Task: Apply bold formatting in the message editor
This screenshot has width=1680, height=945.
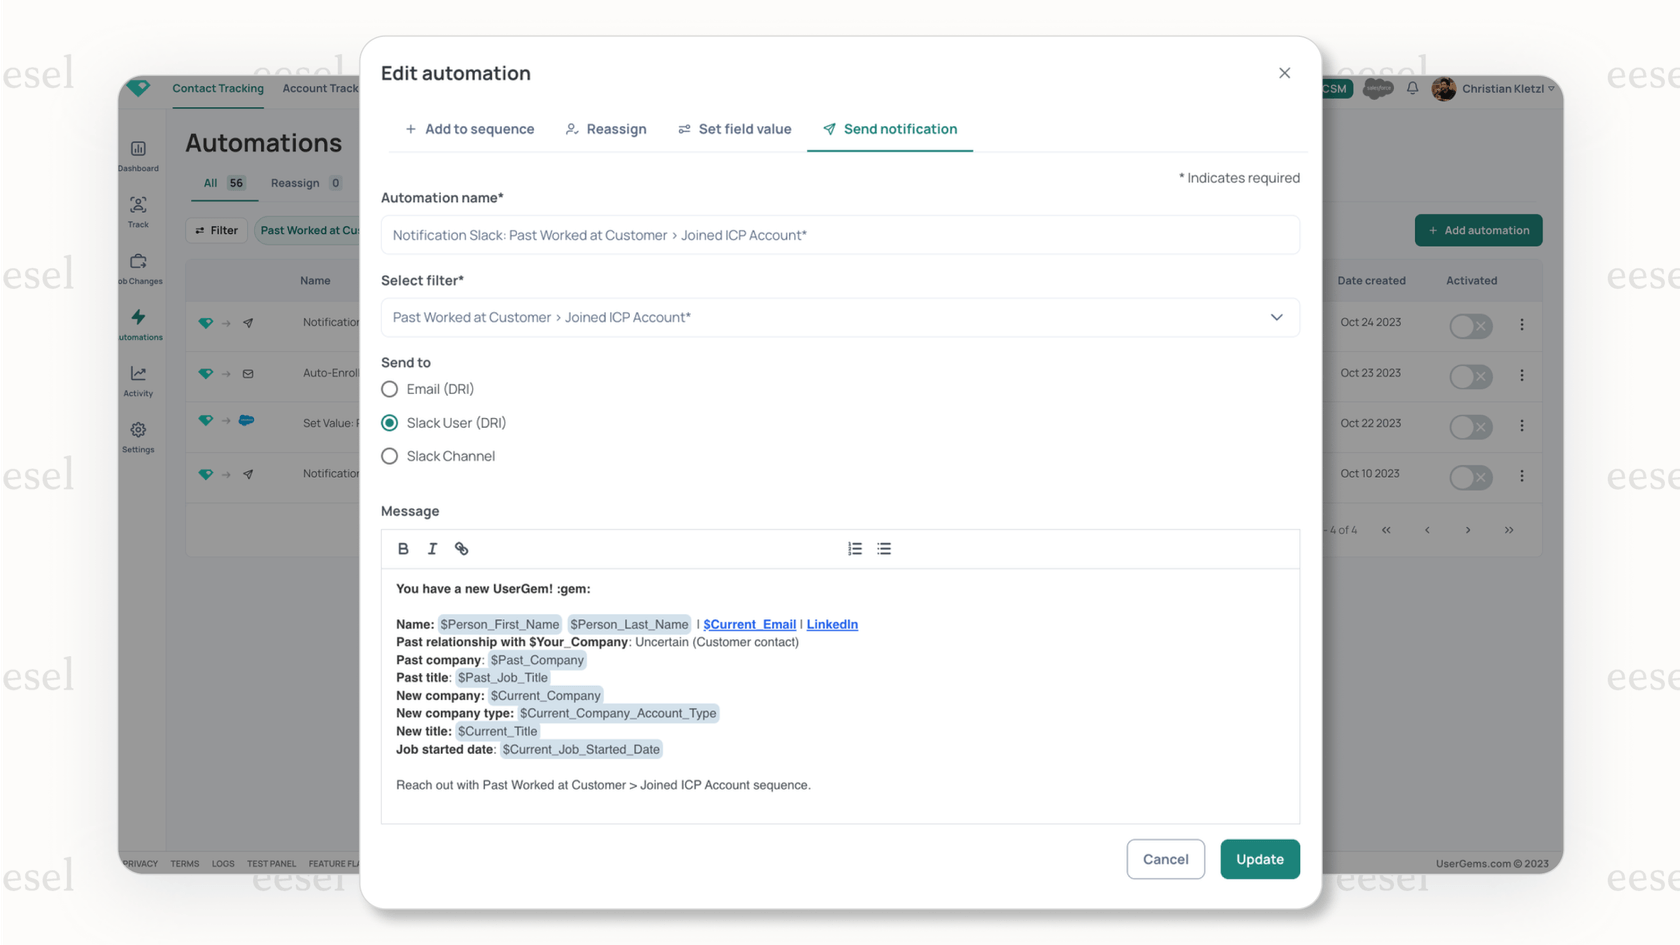Action: pos(403,548)
